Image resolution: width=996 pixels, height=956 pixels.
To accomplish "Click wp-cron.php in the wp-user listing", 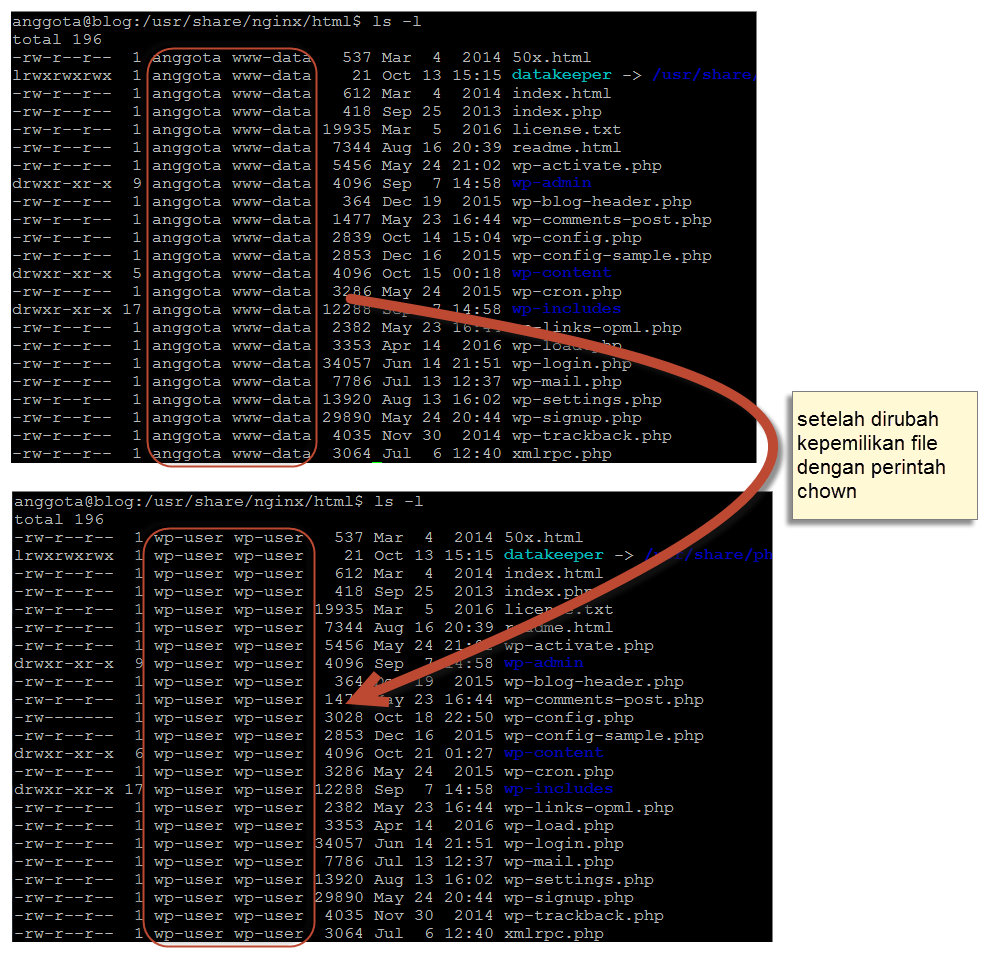I will coord(558,771).
